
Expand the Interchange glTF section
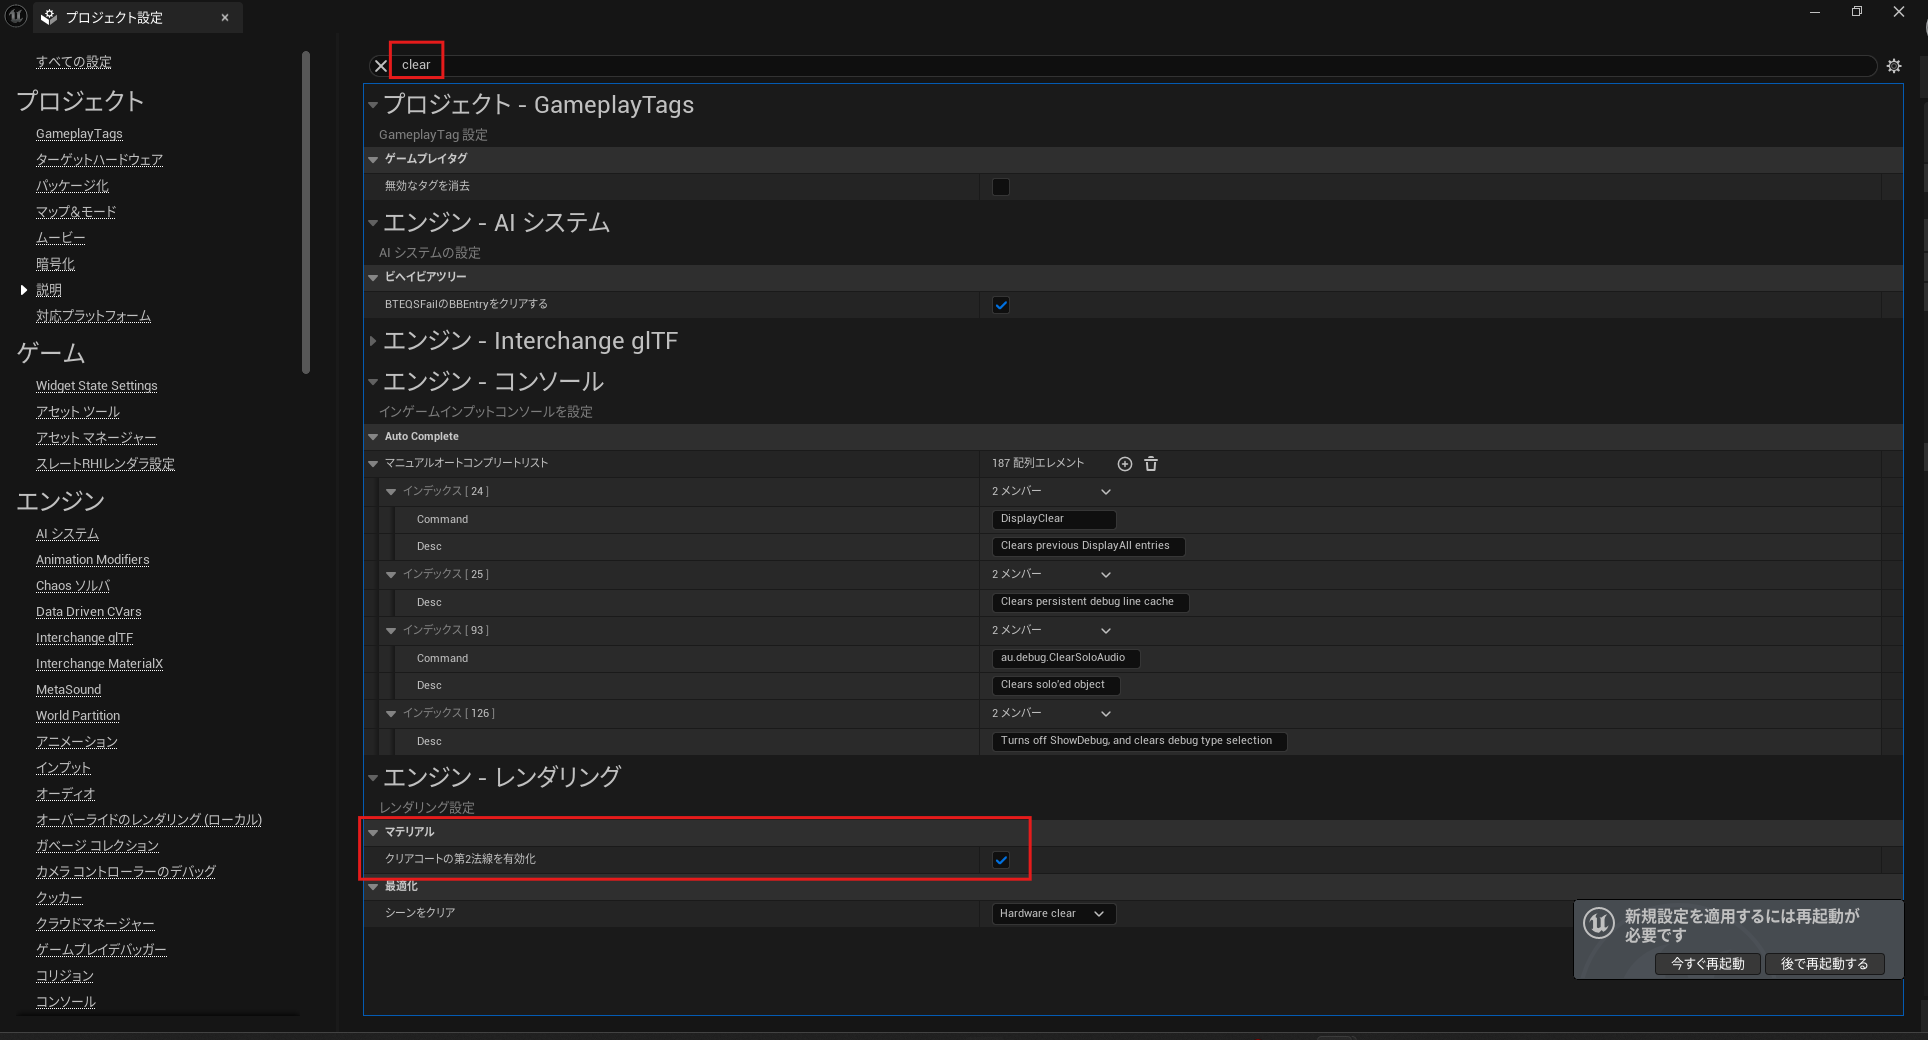(373, 342)
